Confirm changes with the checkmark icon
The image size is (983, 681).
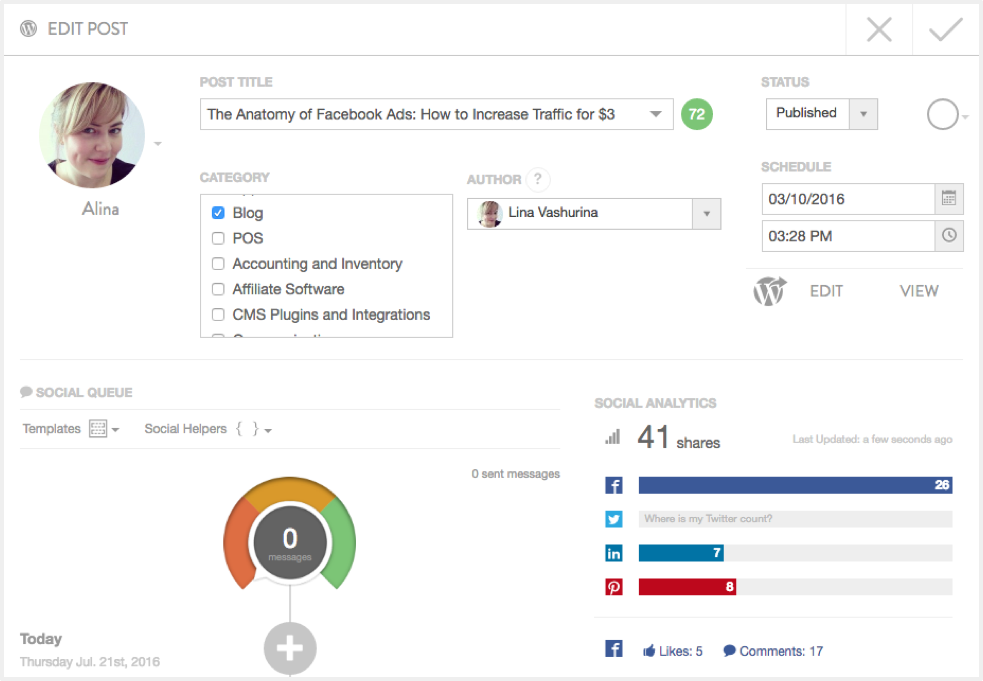click(x=945, y=29)
